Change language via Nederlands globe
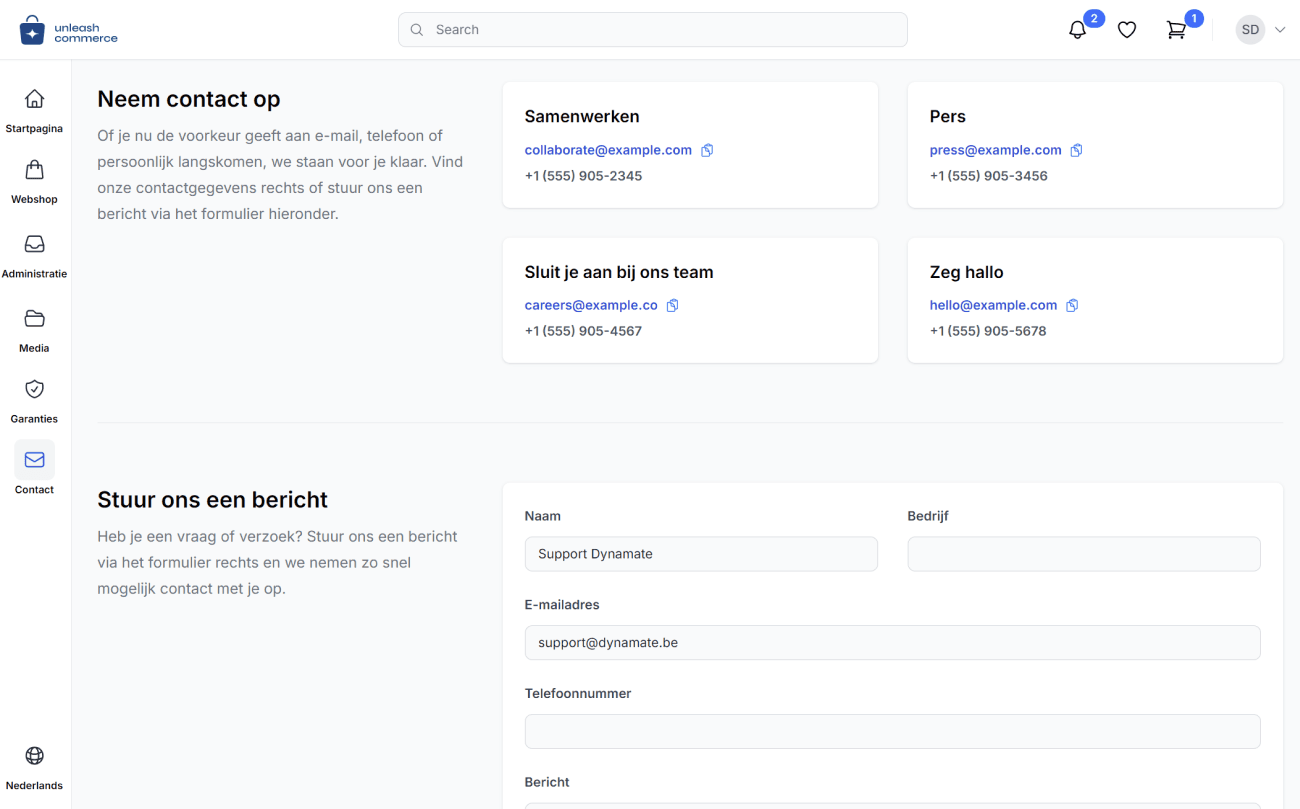 pos(34,767)
